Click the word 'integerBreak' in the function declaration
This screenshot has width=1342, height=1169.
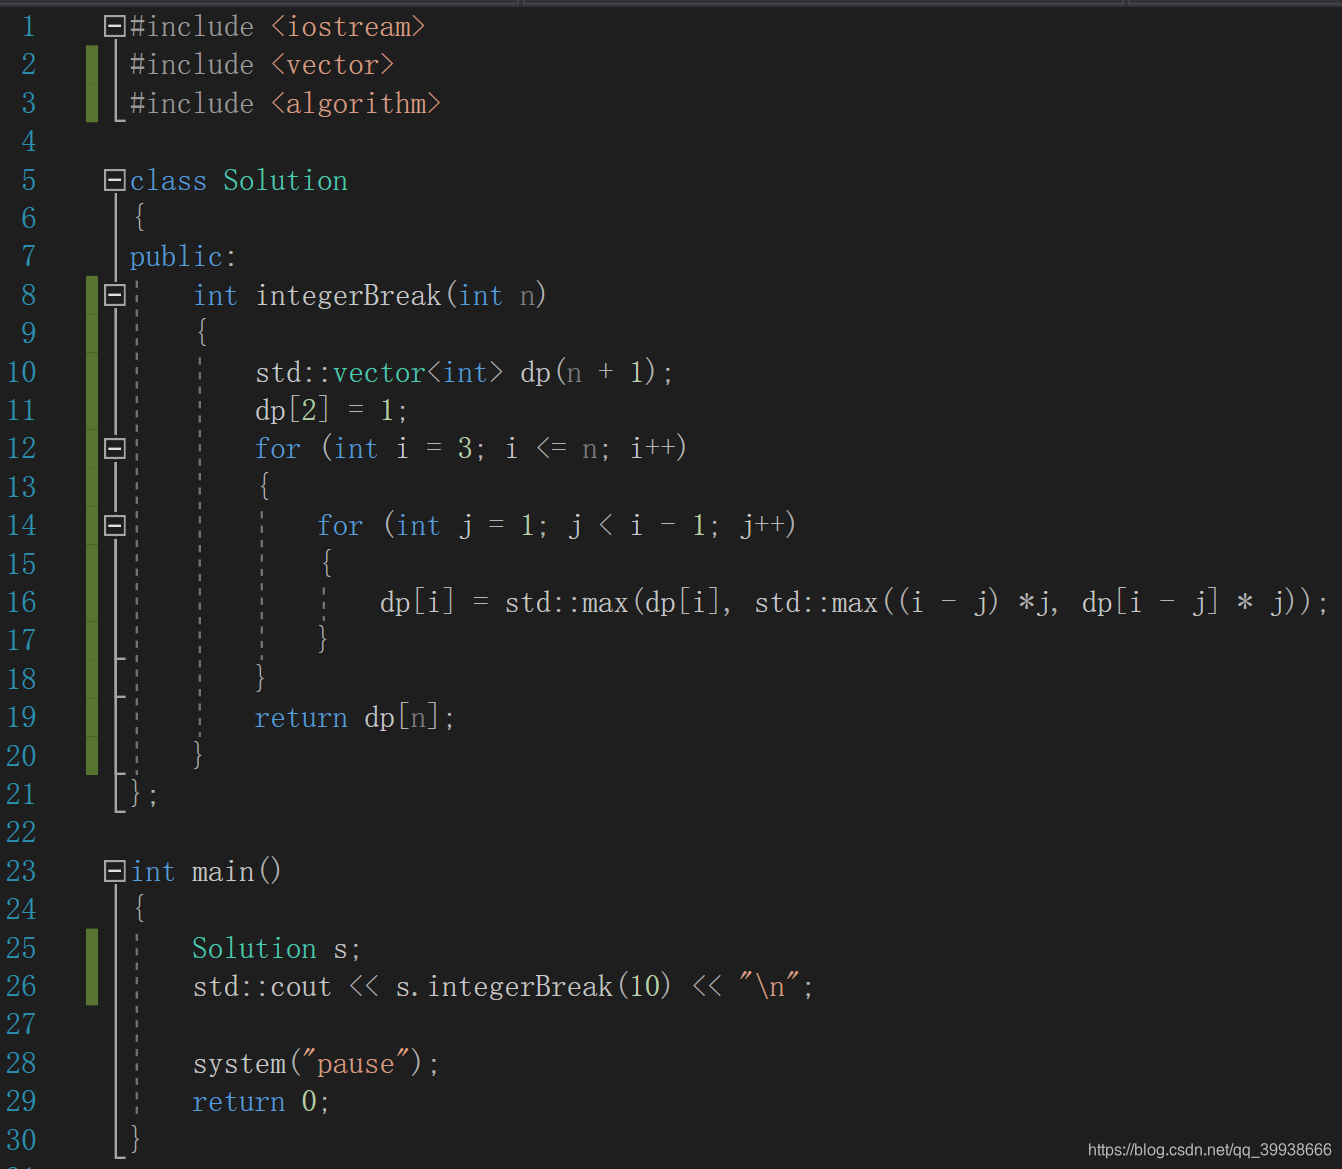tap(348, 296)
